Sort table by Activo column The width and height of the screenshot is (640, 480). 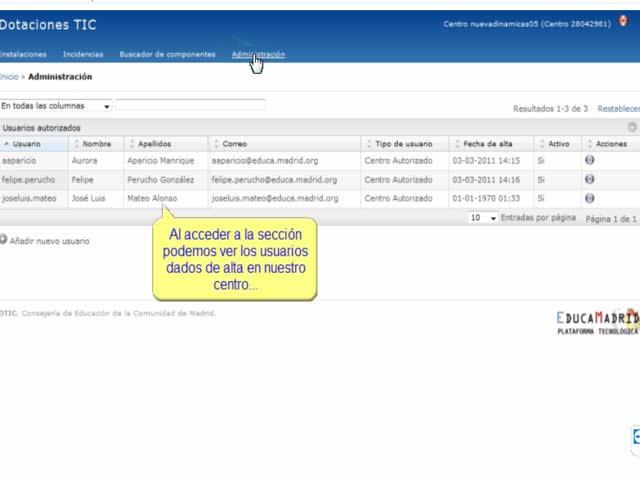coord(558,144)
